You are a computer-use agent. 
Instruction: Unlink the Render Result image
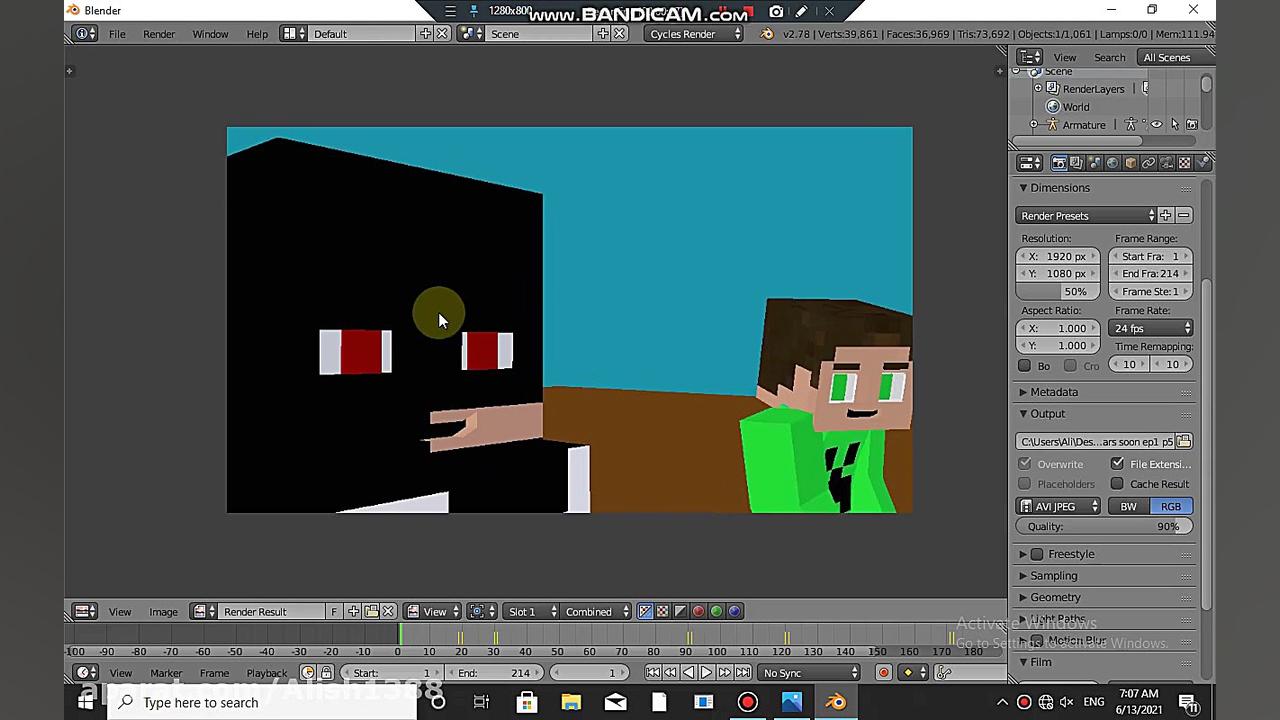tap(388, 612)
